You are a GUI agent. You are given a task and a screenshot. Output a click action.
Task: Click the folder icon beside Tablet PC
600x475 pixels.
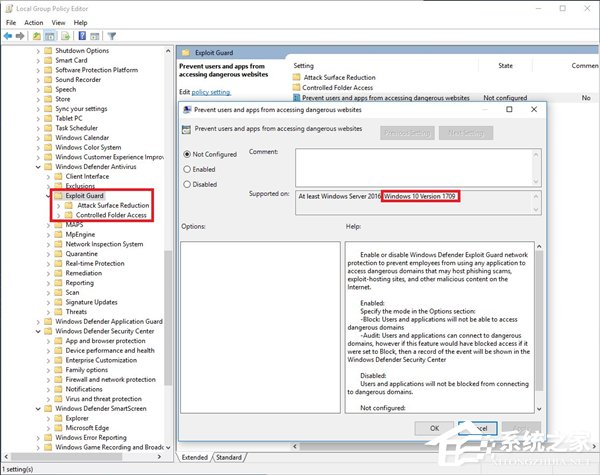coord(48,118)
